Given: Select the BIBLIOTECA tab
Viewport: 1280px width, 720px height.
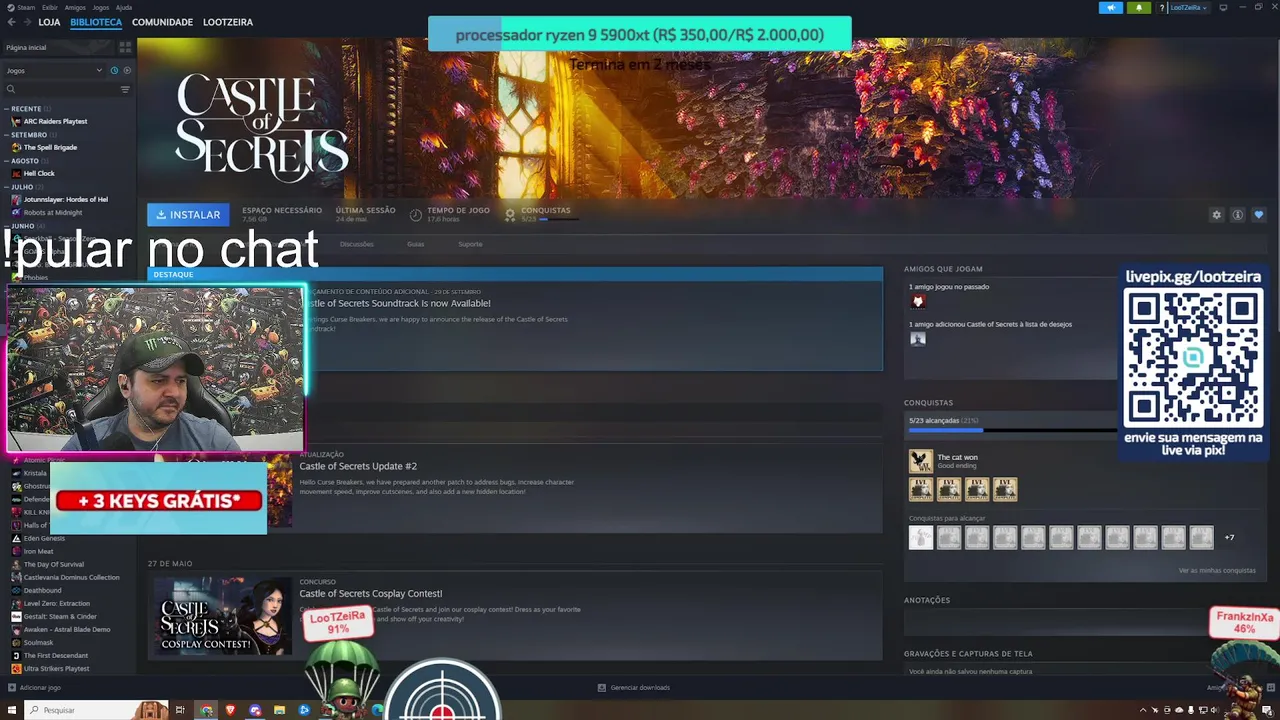Looking at the screenshot, I should (x=96, y=22).
